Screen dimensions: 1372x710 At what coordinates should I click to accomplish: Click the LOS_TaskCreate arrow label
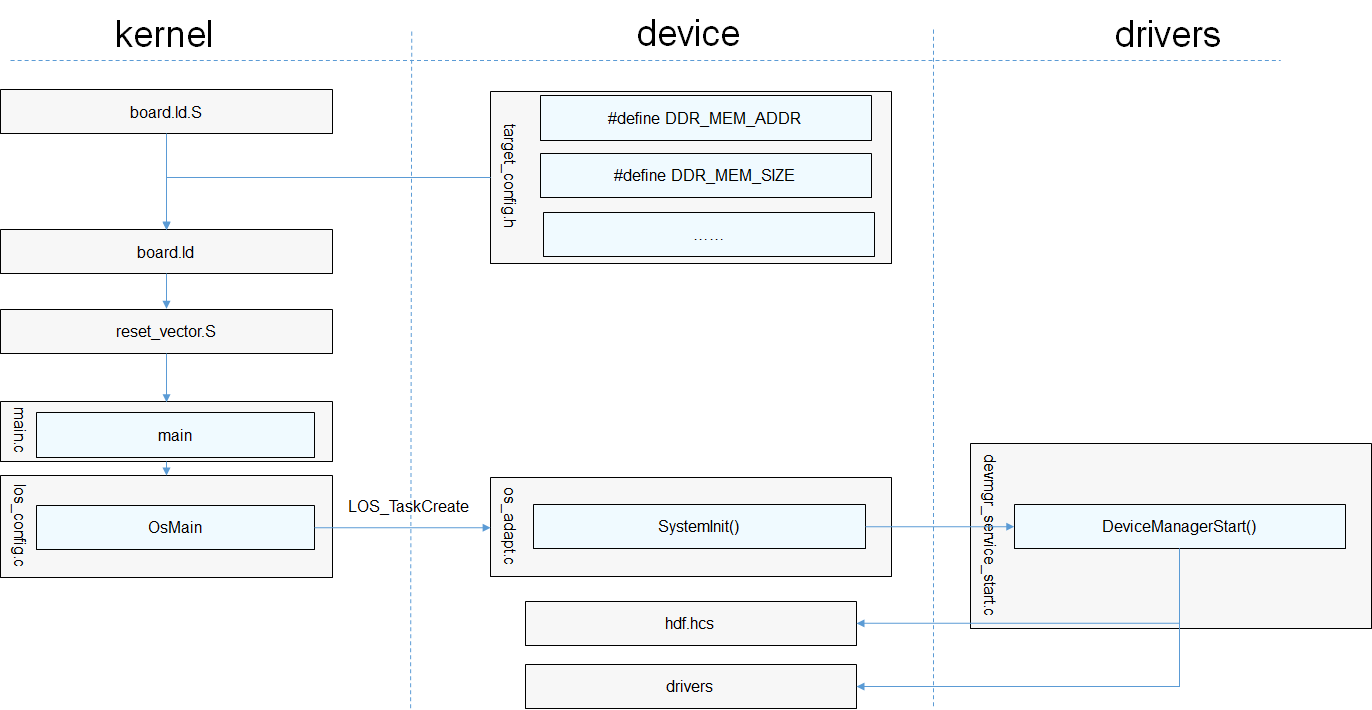[408, 507]
